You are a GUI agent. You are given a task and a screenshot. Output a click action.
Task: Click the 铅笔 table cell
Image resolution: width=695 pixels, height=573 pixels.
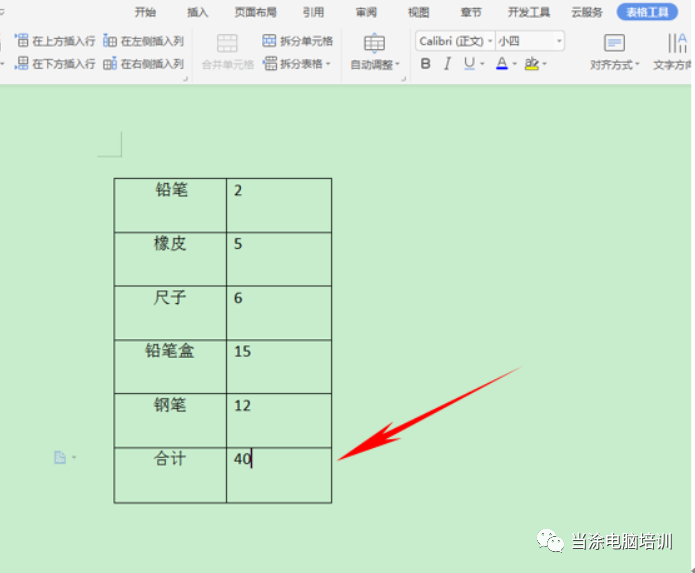[x=170, y=205]
